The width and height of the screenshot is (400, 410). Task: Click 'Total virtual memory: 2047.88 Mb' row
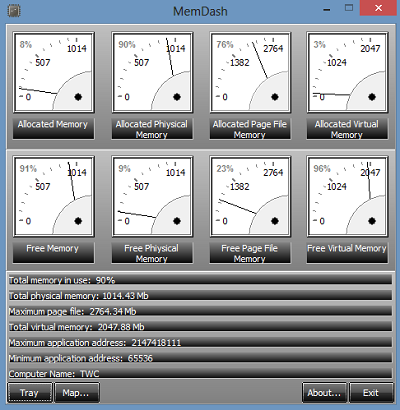[200, 326]
